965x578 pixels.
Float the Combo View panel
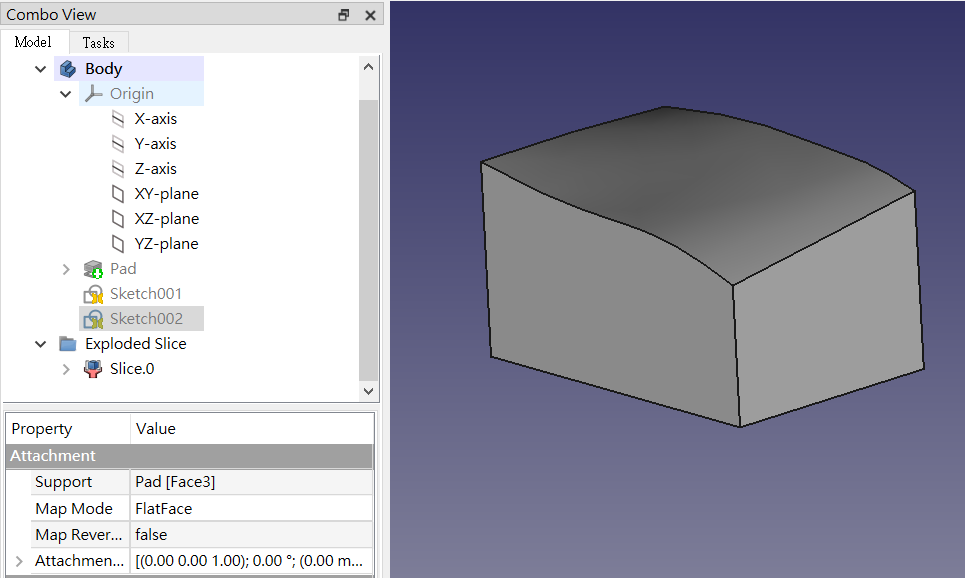pos(344,15)
